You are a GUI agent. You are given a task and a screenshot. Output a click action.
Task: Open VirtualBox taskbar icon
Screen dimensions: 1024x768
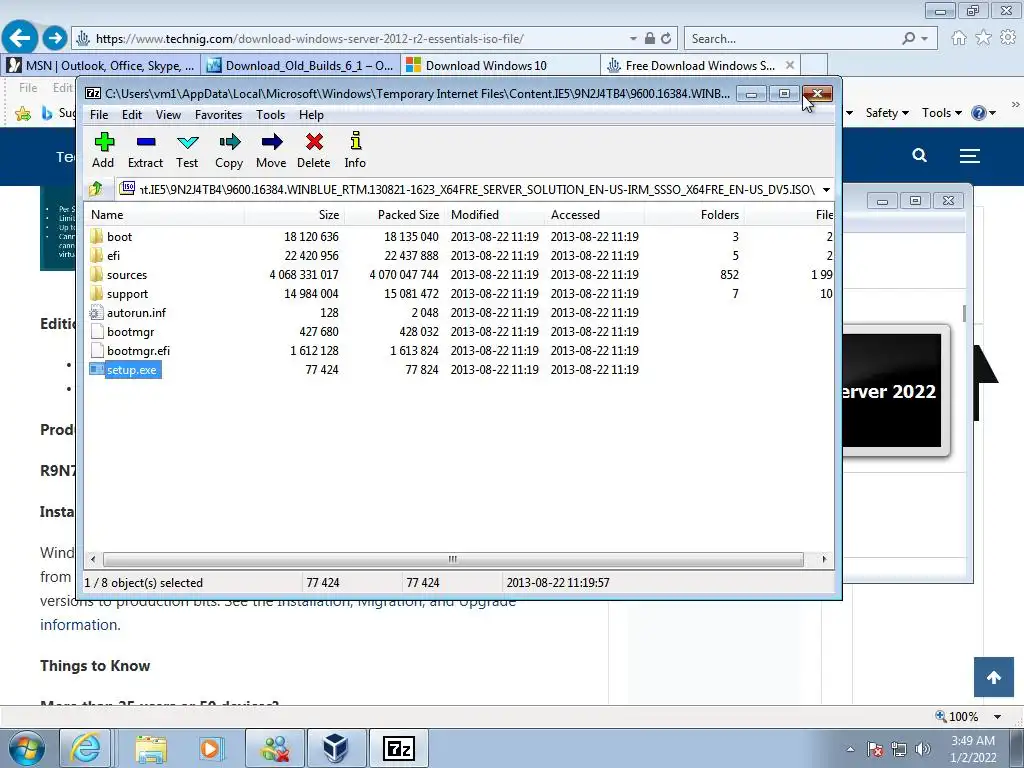pyautogui.click(x=335, y=748)
